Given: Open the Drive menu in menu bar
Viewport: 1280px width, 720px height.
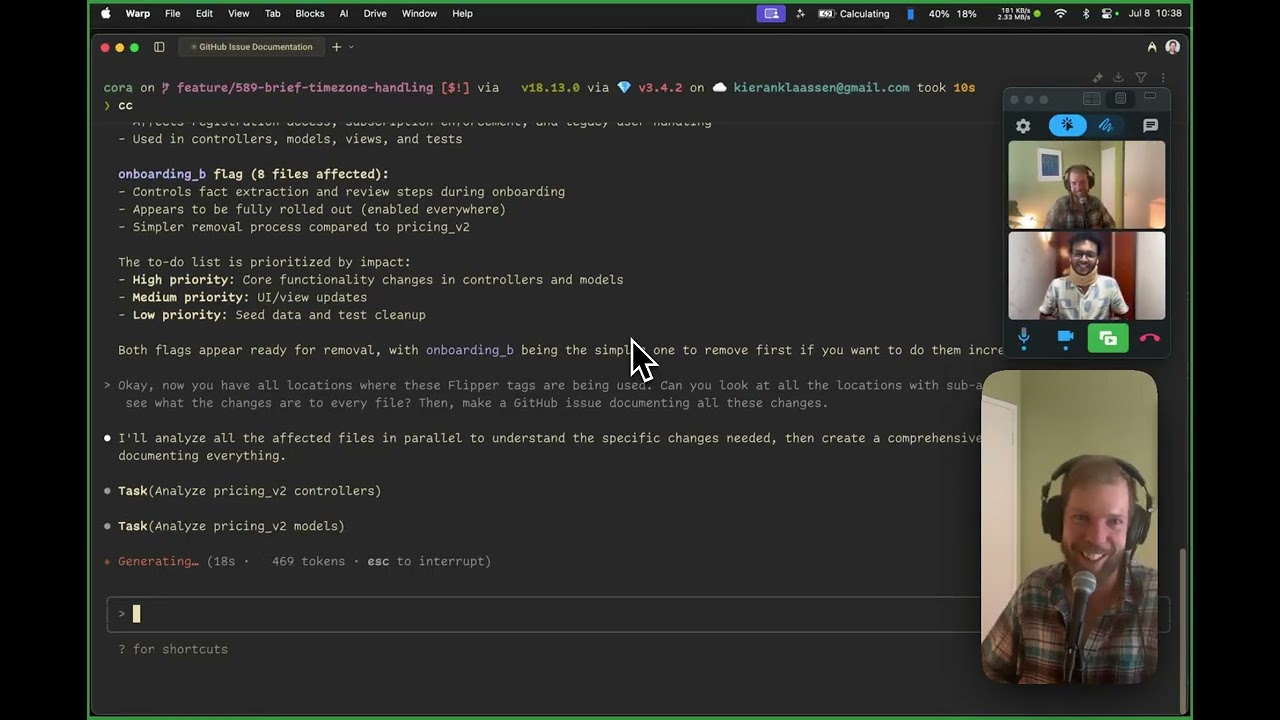Looking at the screenshot, I should coord(375,14).
